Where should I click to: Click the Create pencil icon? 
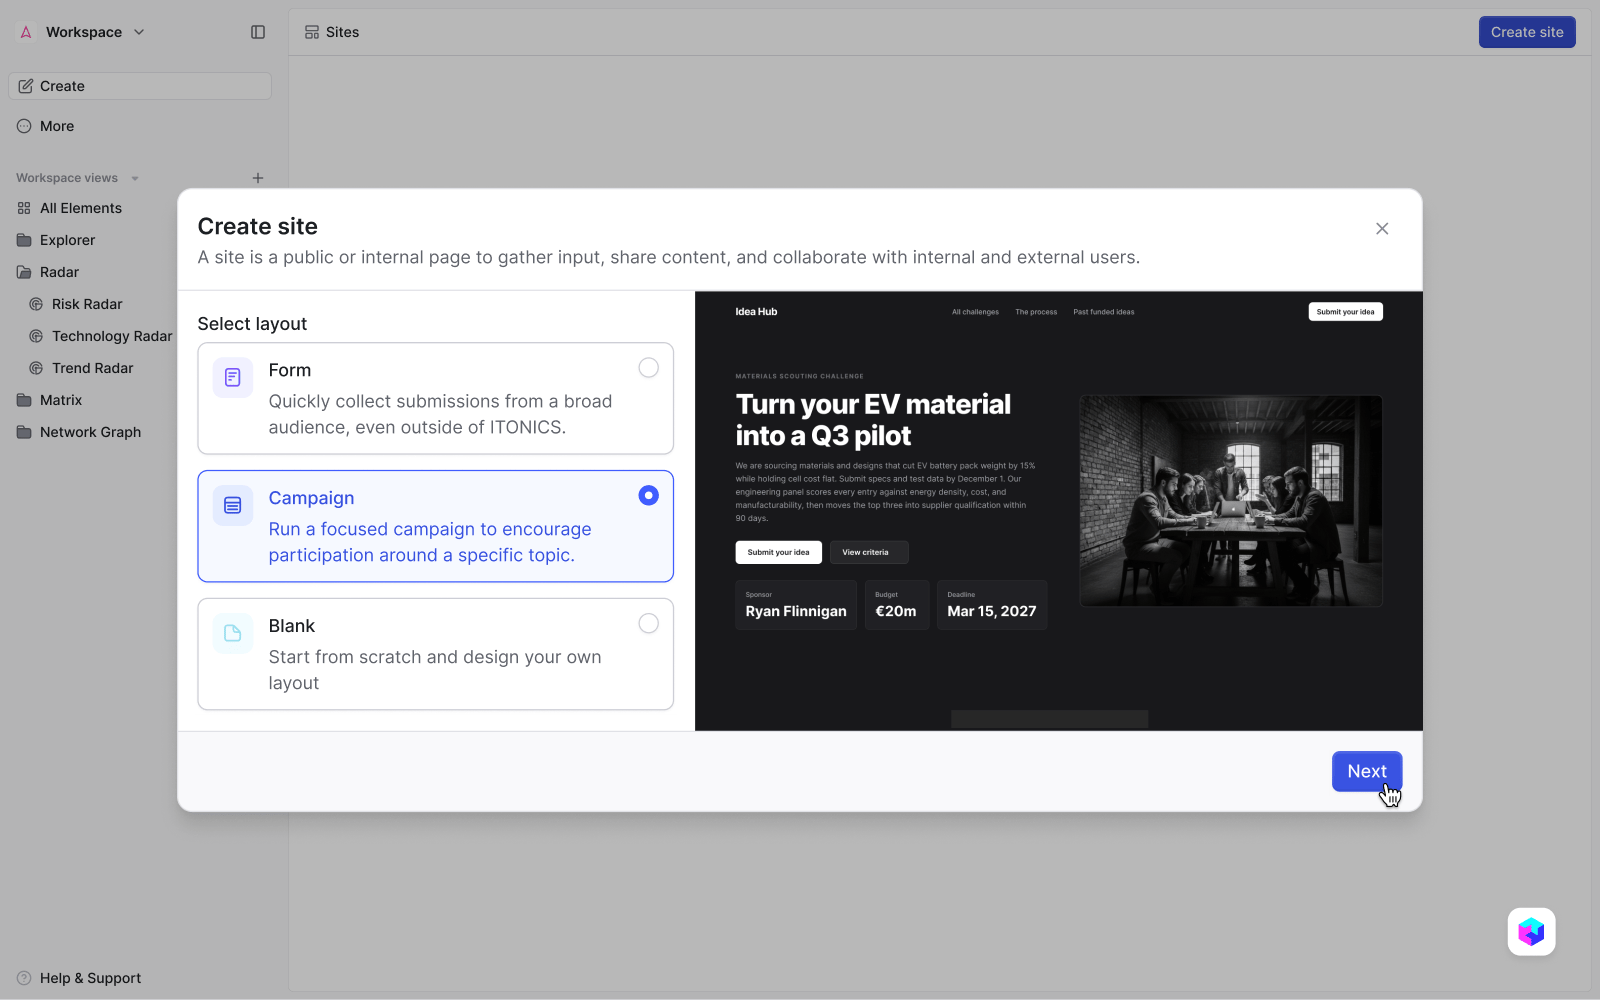(x=26, y=86)
